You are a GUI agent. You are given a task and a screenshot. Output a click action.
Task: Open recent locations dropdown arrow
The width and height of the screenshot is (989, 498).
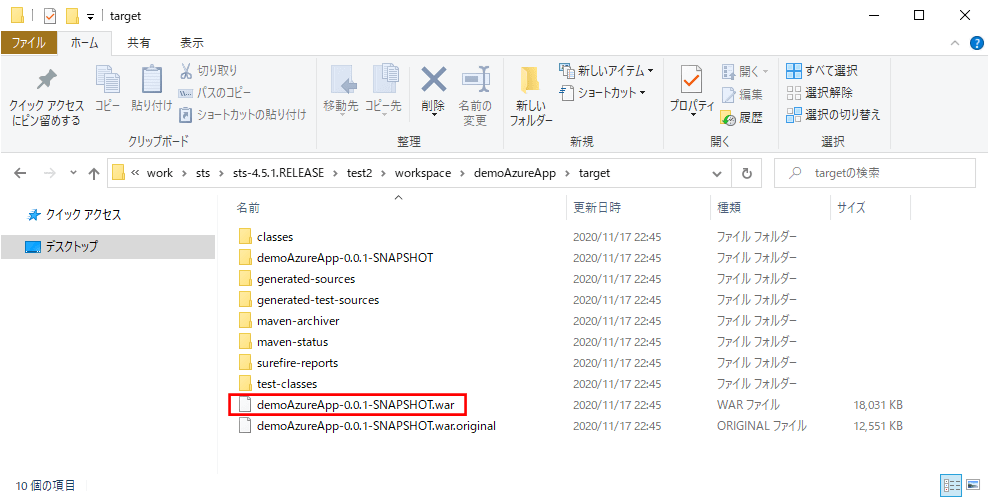pos(73,173)
